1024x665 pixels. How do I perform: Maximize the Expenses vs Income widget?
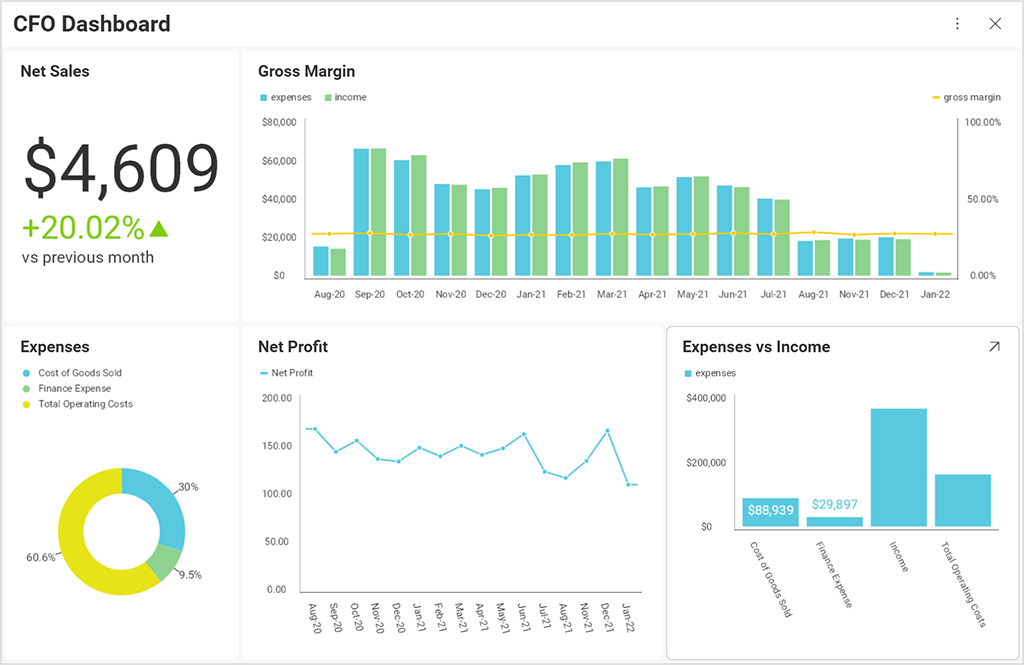coord(993,347)
